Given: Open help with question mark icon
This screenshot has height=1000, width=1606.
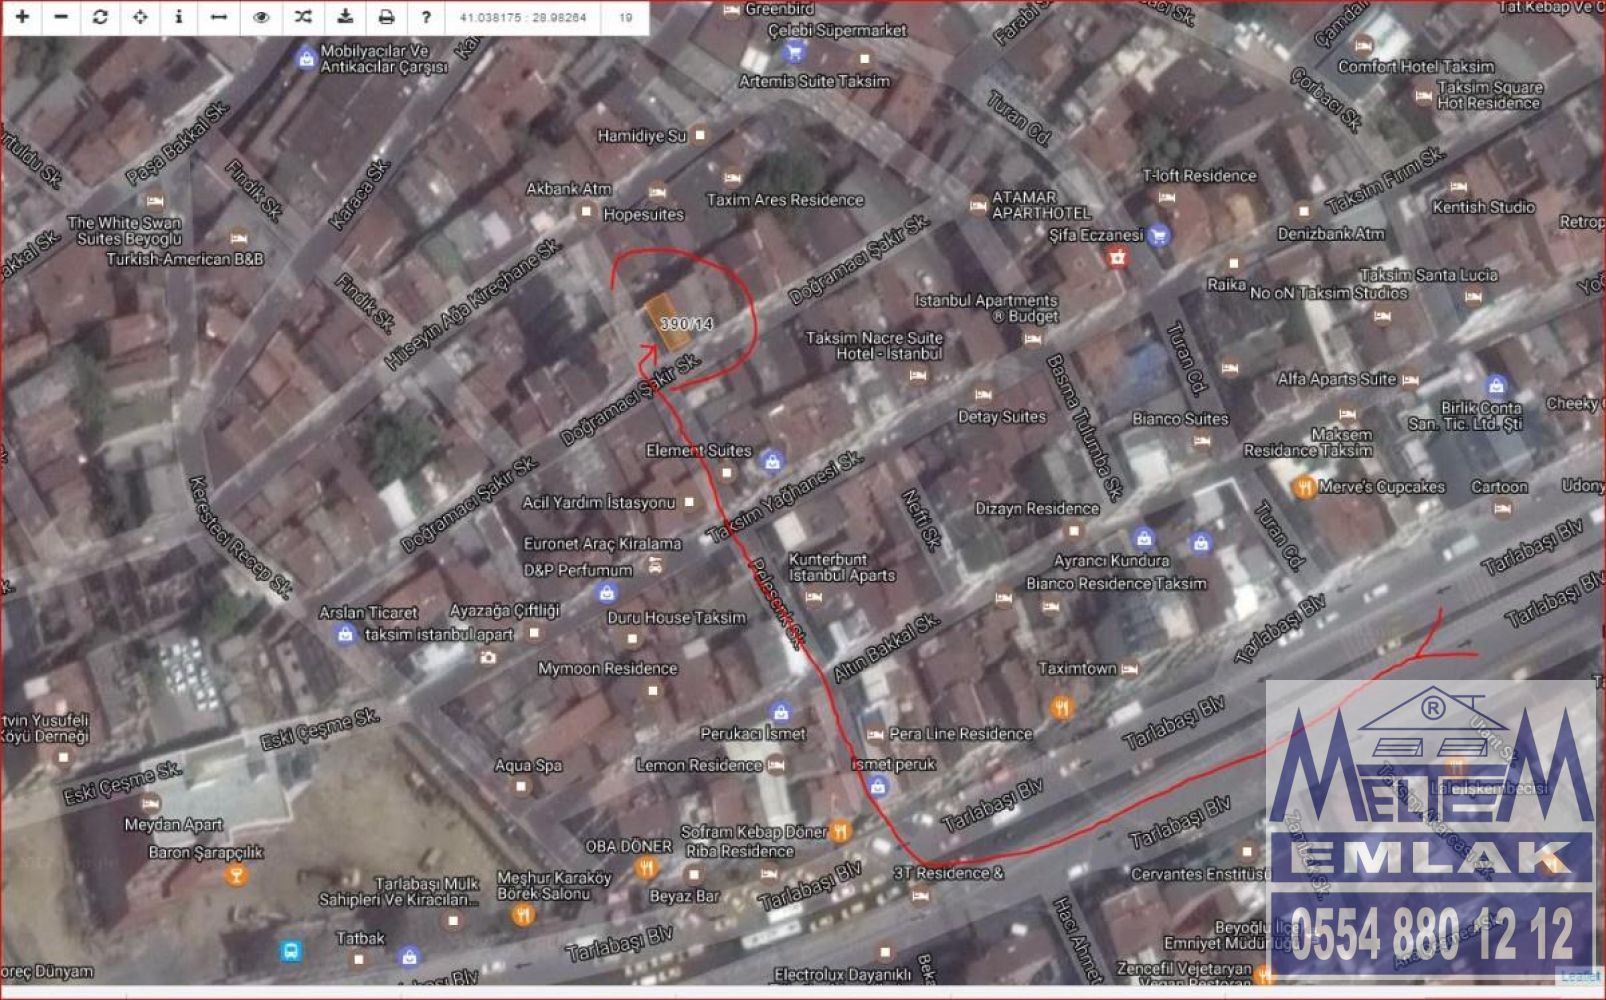Looking at the screenshot, I should point(426,17).
